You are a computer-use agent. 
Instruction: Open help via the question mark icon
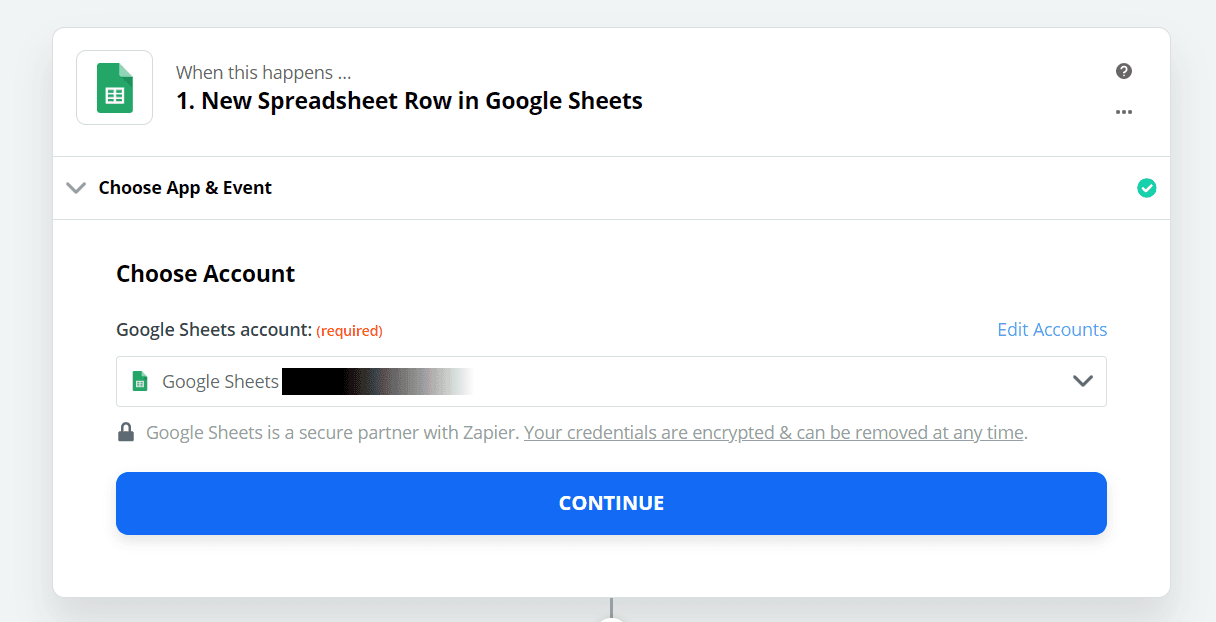pyautogui.click(x=1124, y=71)
